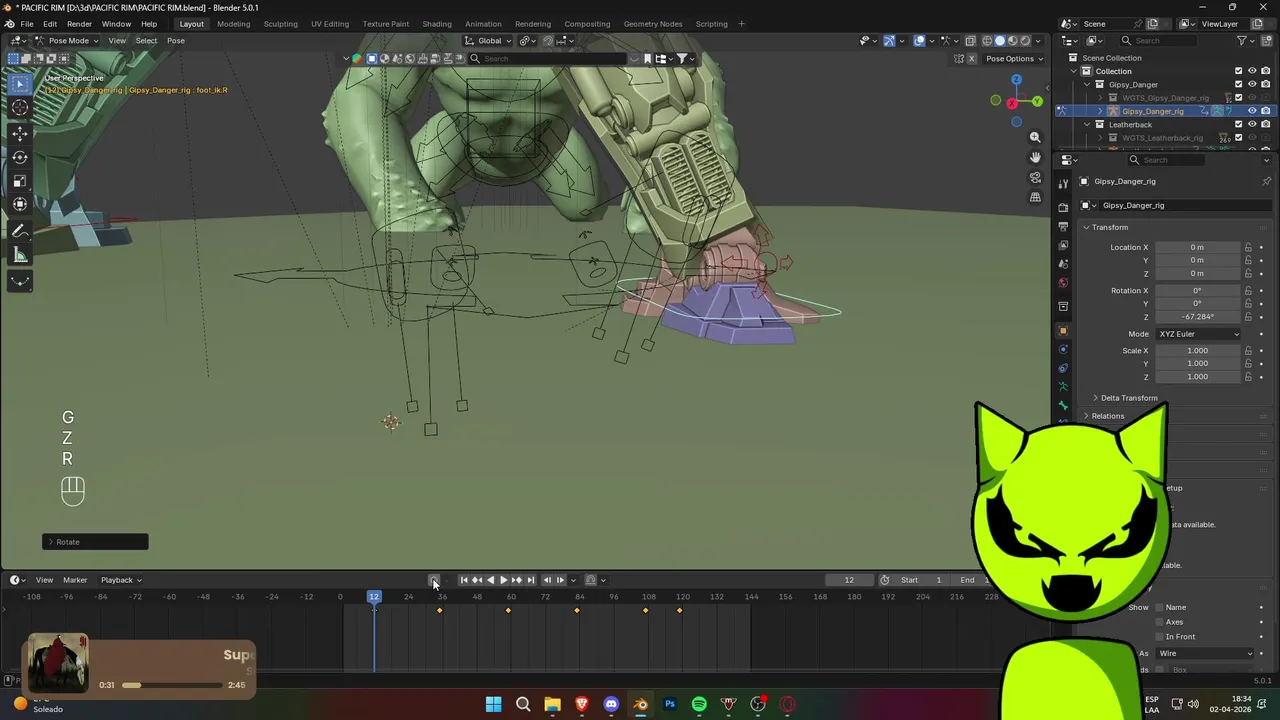Click the keyframe diamond near frame 60

pos(508,611)
